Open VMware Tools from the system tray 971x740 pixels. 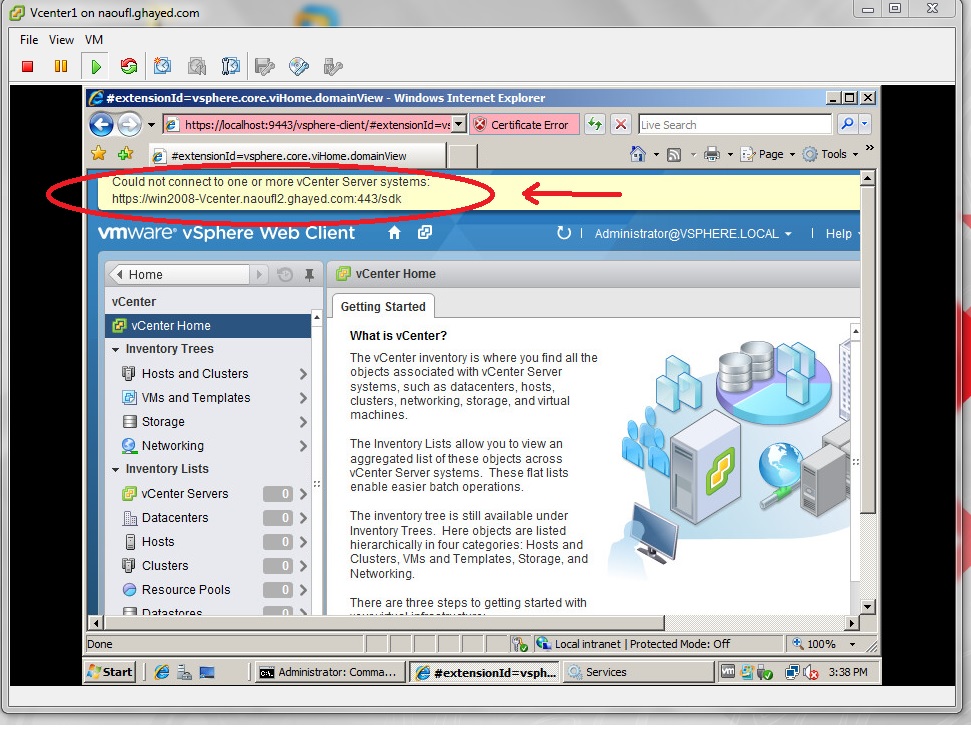point(729,671)
